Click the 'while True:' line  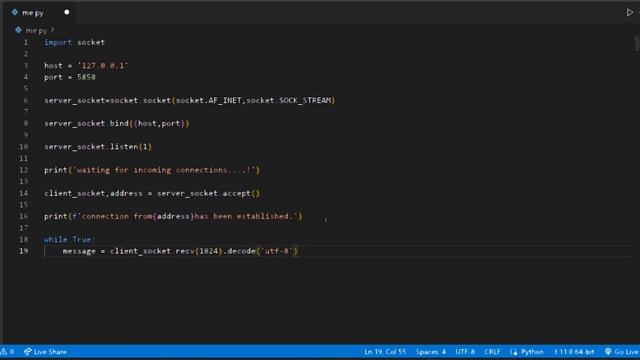tap(69, 240)
